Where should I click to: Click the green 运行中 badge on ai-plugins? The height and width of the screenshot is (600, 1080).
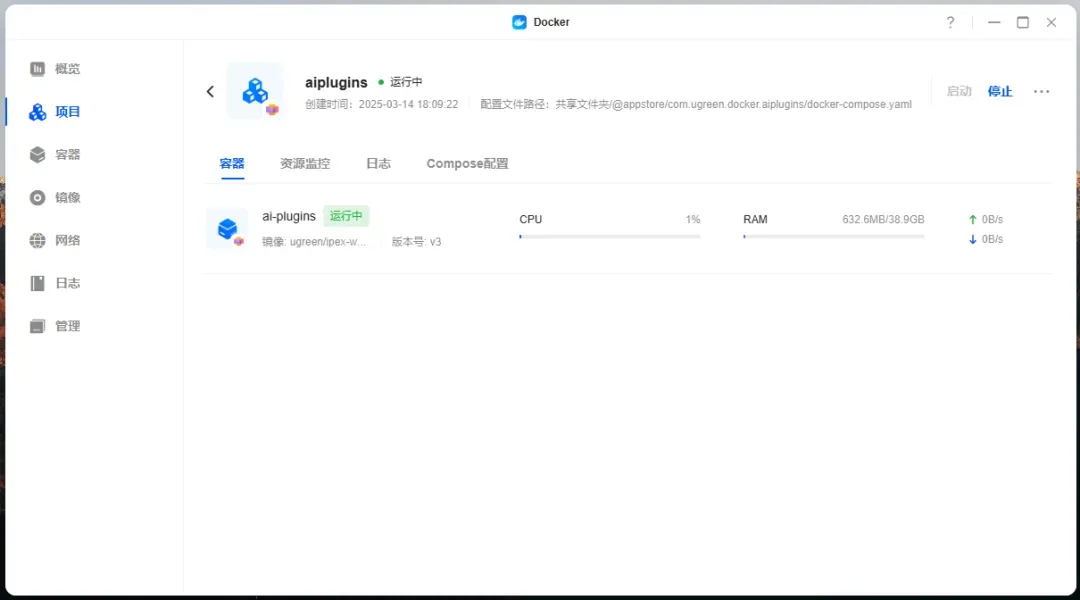[x=346, y=216]
